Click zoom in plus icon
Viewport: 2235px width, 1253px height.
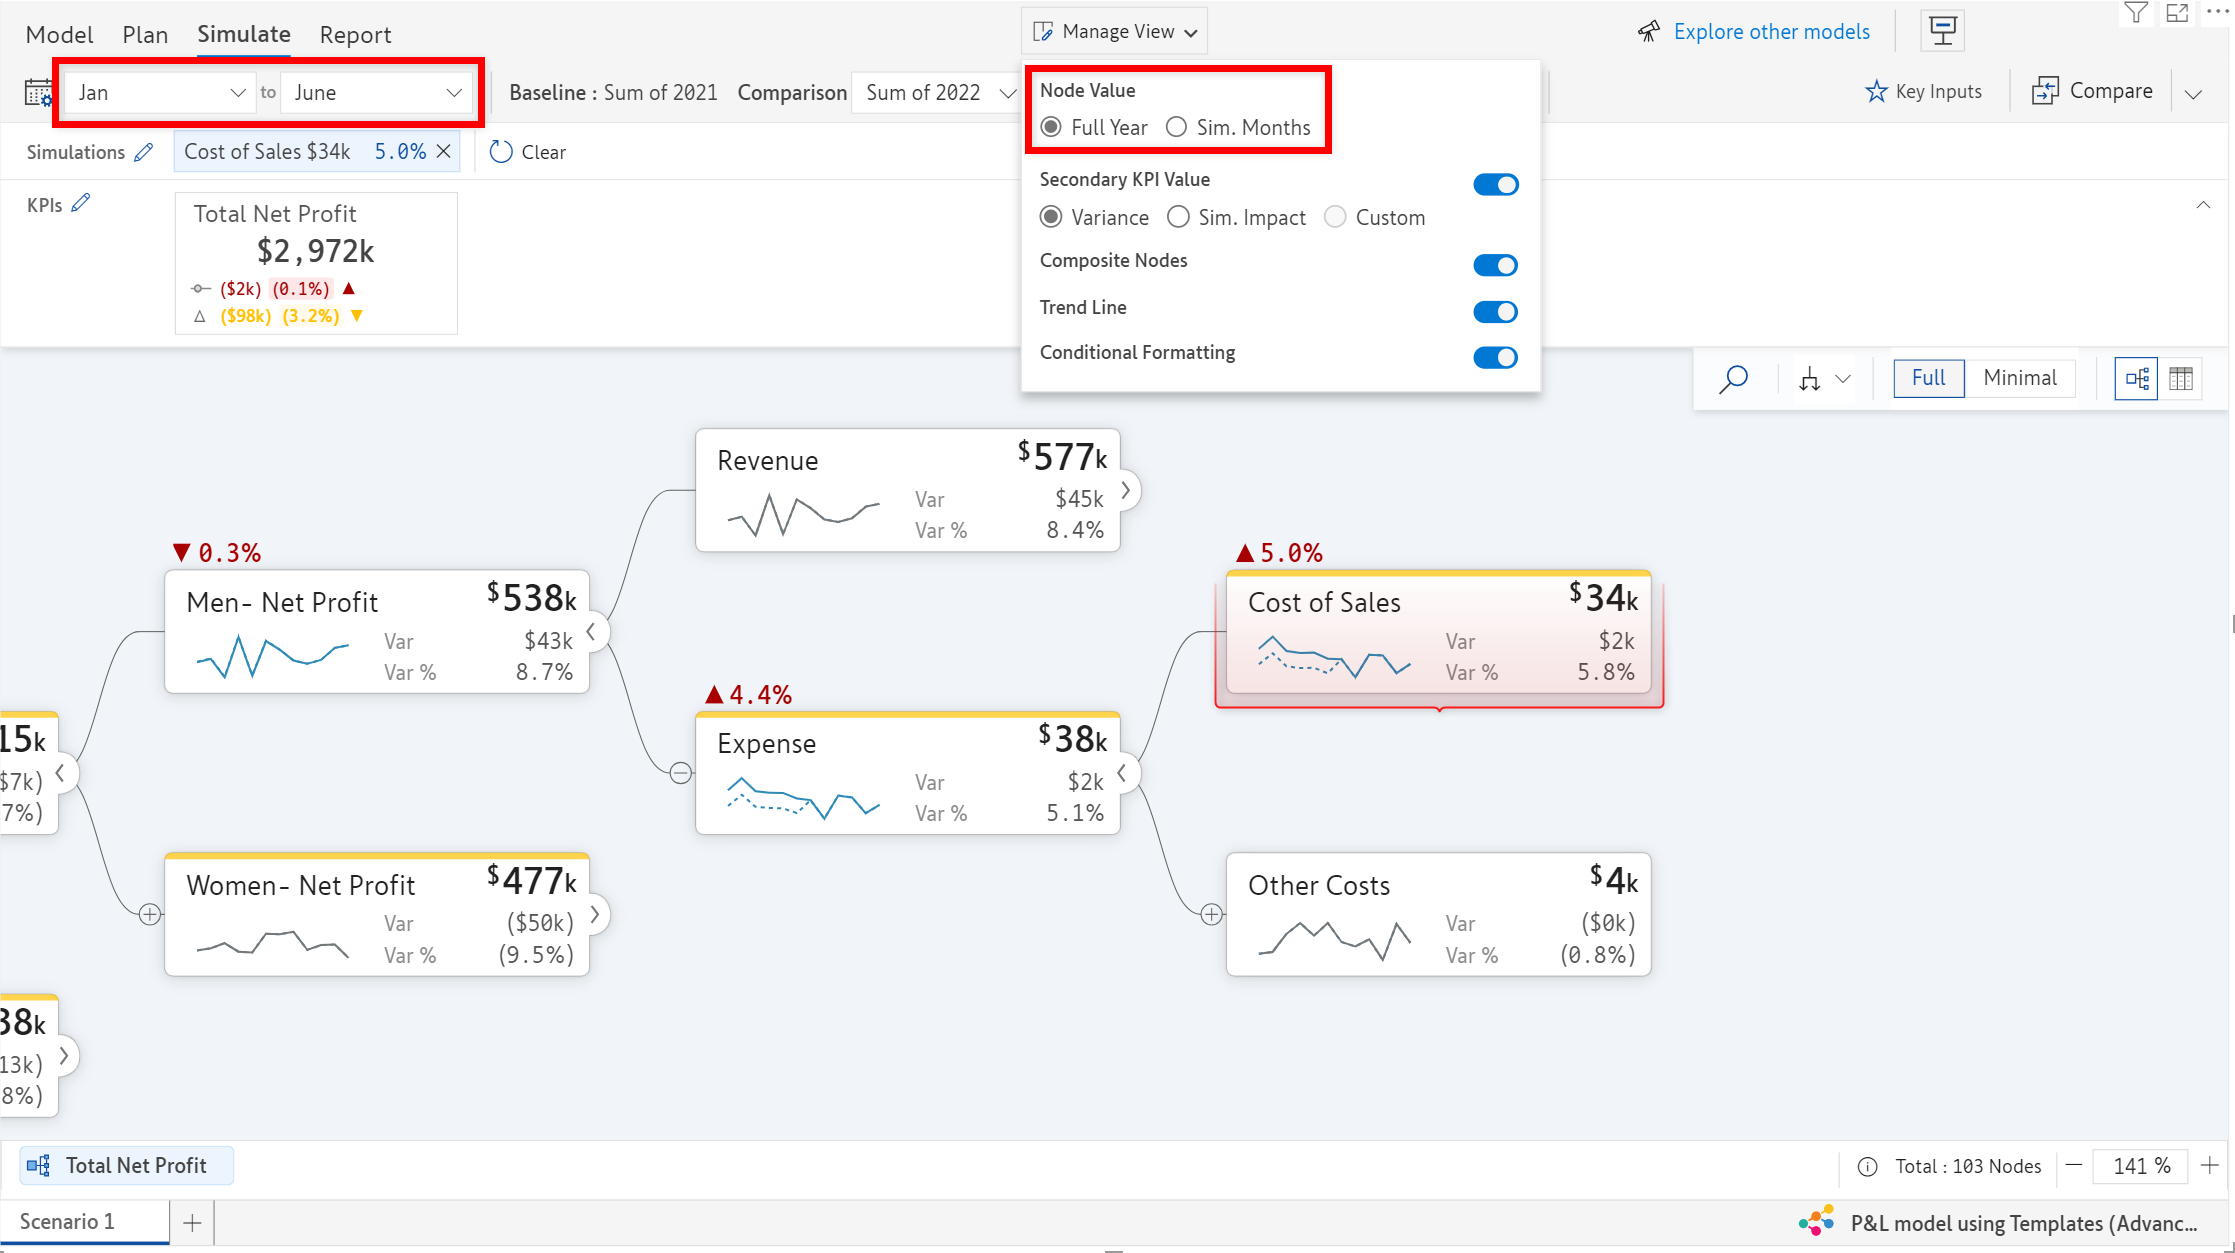(x=2210, y=1166)
